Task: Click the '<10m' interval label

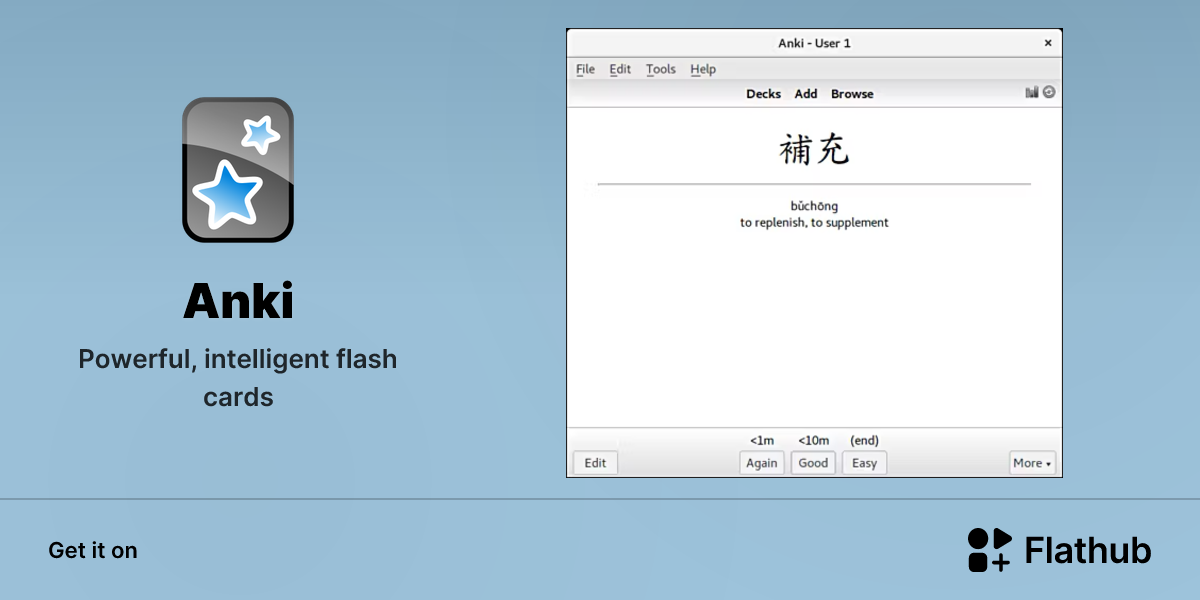Action: pyautogui.click(x=813, y=440)
